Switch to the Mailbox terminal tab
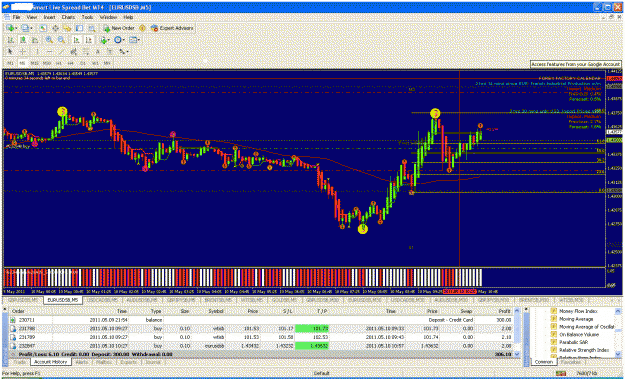The width and height of the screenshot is (625, 379). [x=104, y=362]
